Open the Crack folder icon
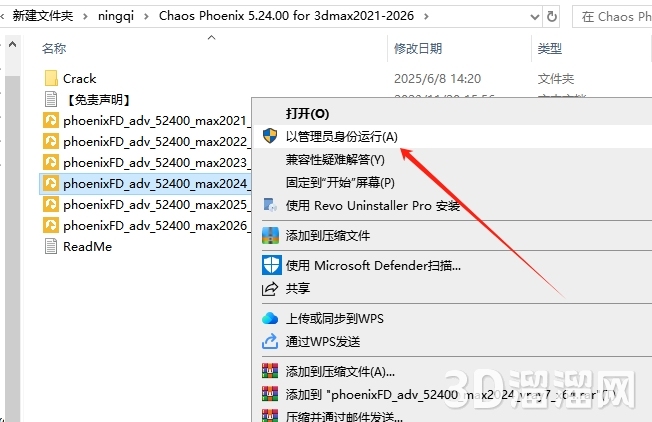 [51, 78]
